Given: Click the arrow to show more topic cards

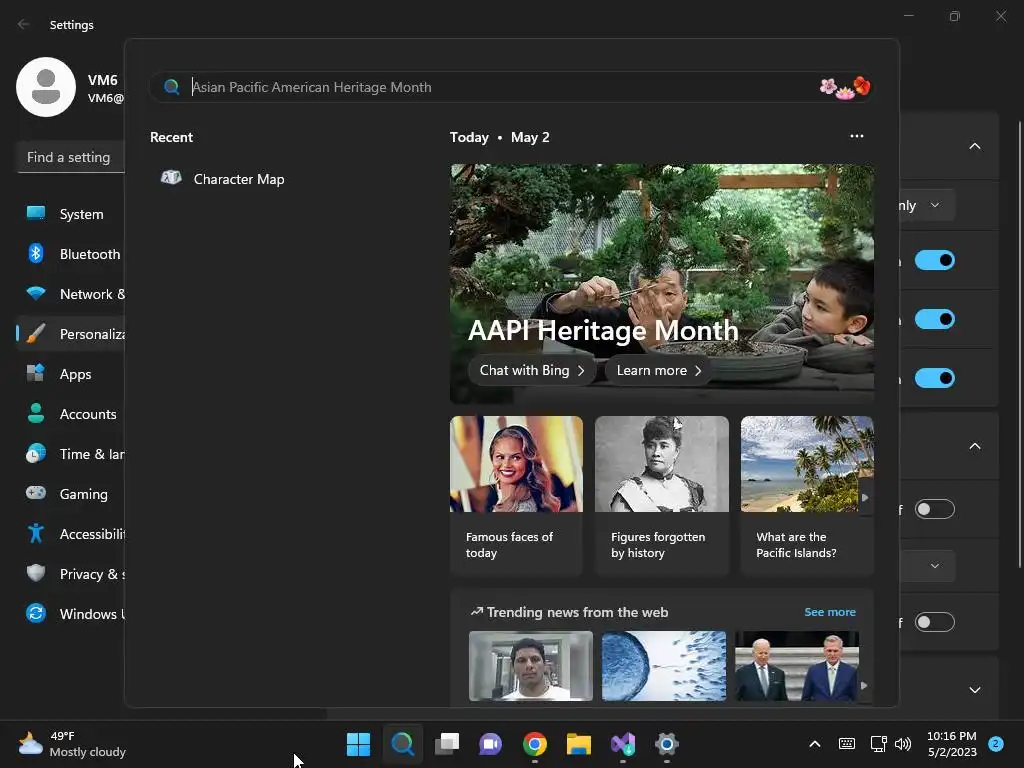Looking at the screenshot, I should [x=865, y=498].
